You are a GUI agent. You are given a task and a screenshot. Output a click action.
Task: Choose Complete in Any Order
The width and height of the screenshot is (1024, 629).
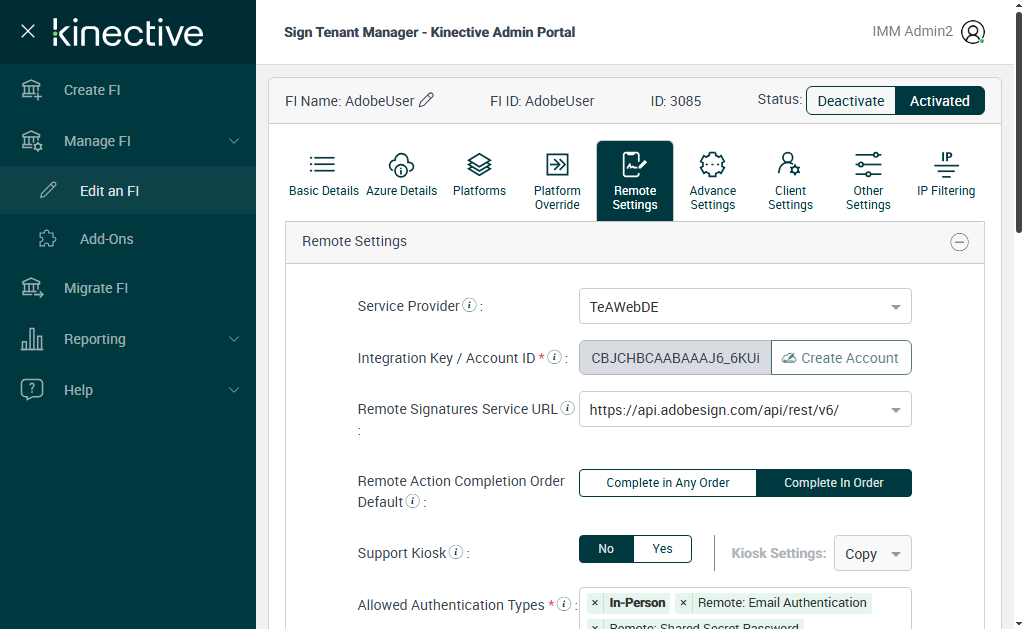click(667, 483)
